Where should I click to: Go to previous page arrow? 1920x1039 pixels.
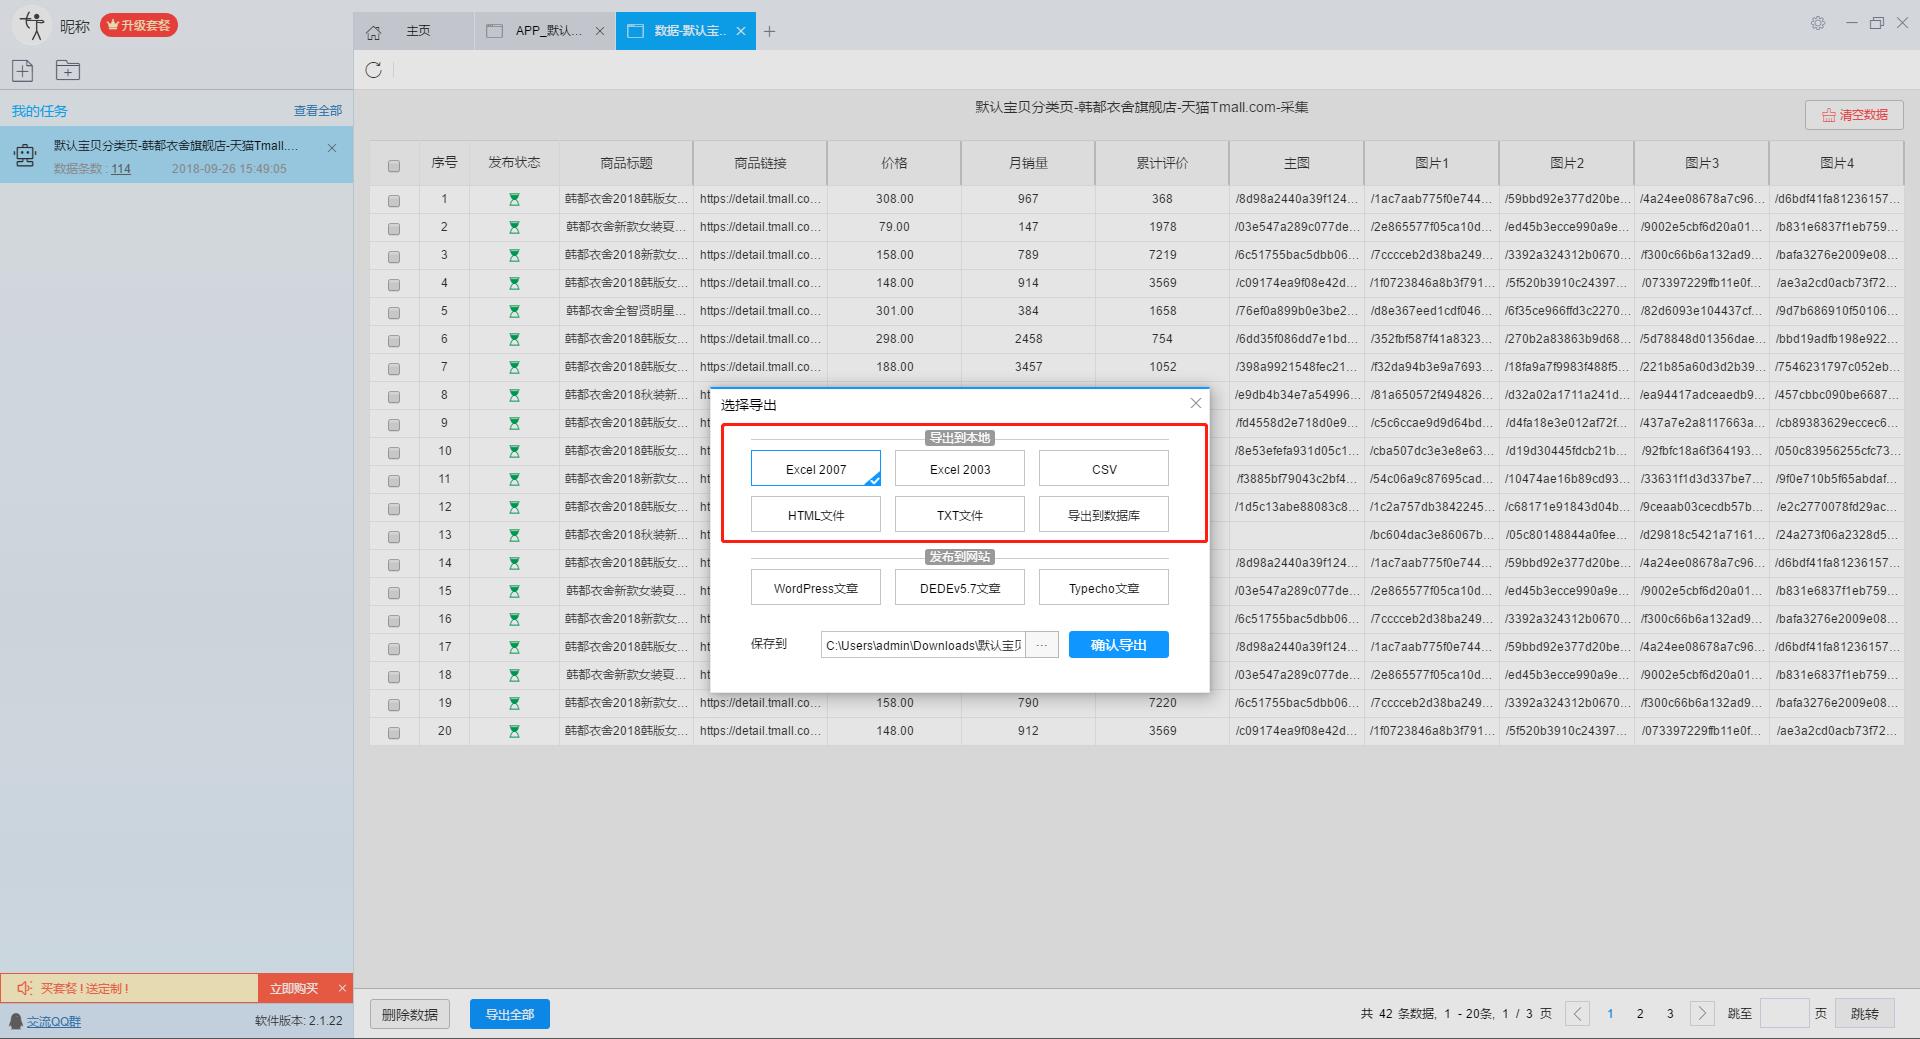pyautogui.click(x=1578, y=1013)
